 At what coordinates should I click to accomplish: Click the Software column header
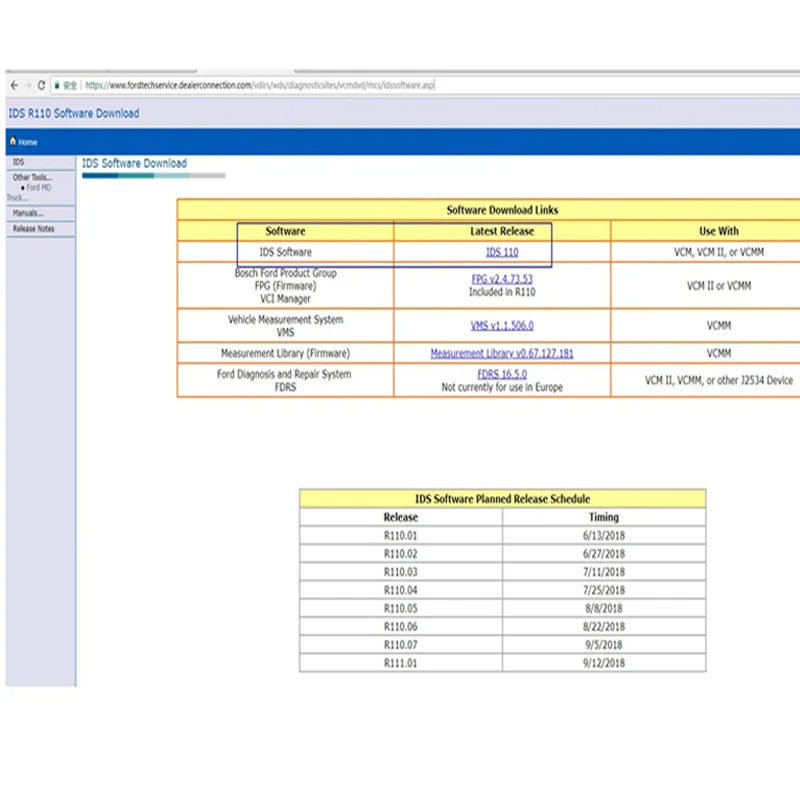pyautogui.click(x=285, y=231)
